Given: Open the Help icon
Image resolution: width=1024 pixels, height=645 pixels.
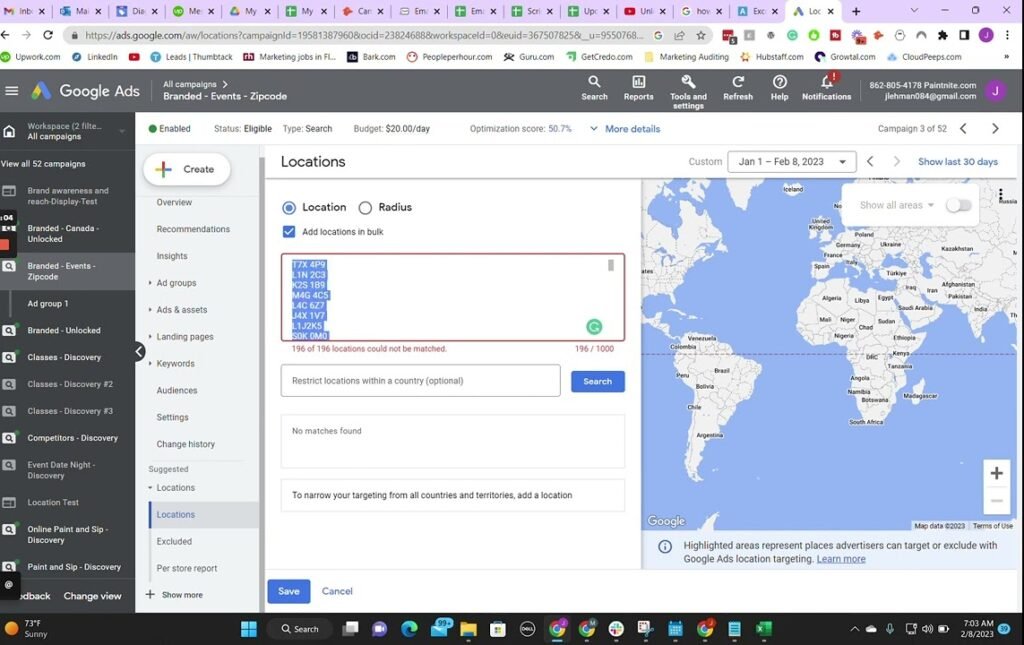Looking at the screenshot, I should pyautogui.click(x=779, y=88).
